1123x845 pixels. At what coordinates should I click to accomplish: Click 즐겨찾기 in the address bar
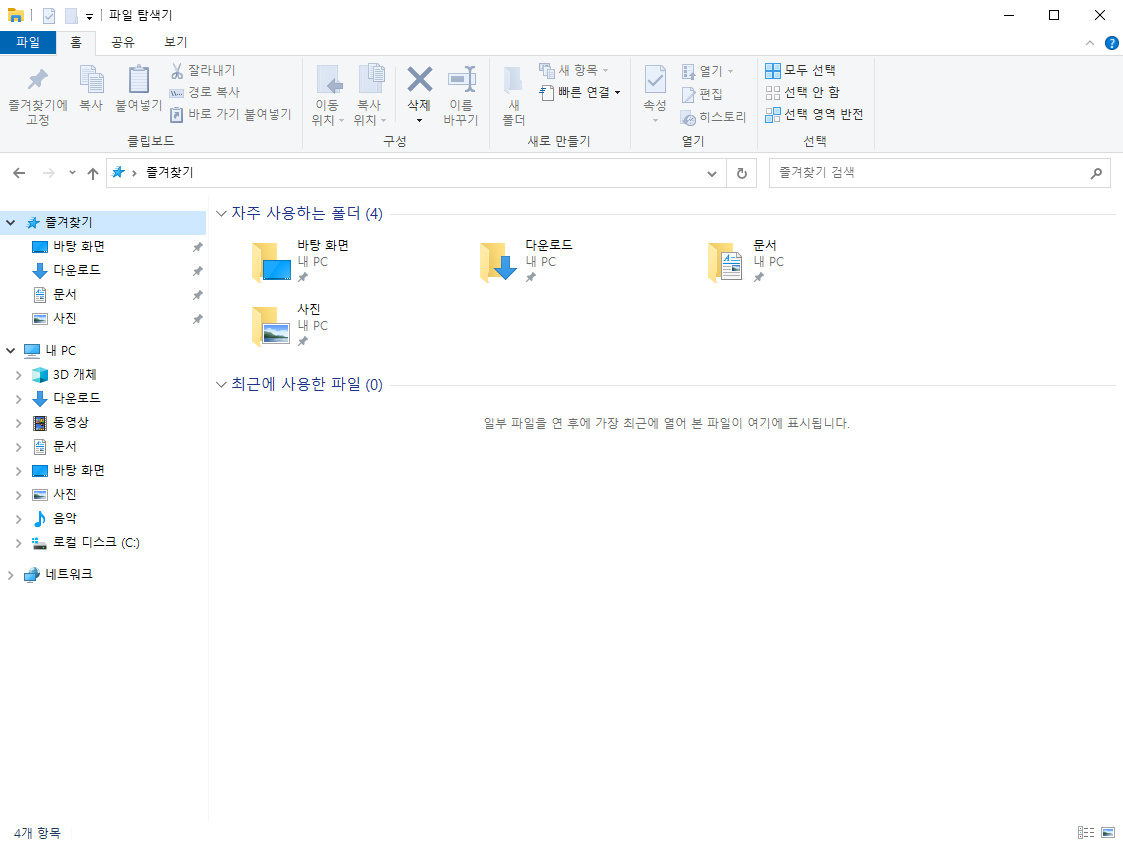170,173
